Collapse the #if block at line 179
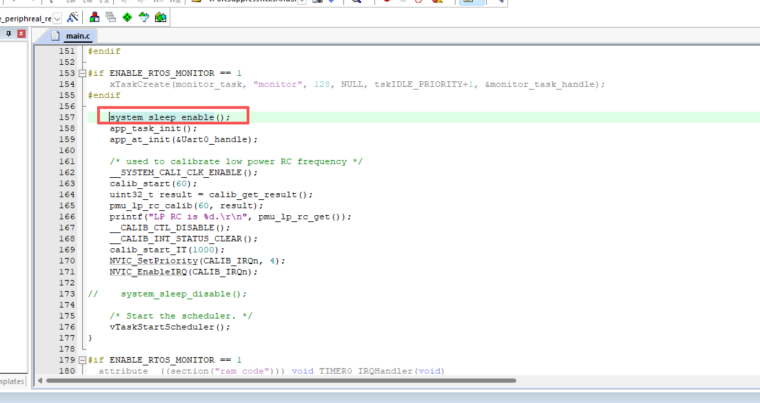Screen dimensions: 760x403 (x=83, y=359)
